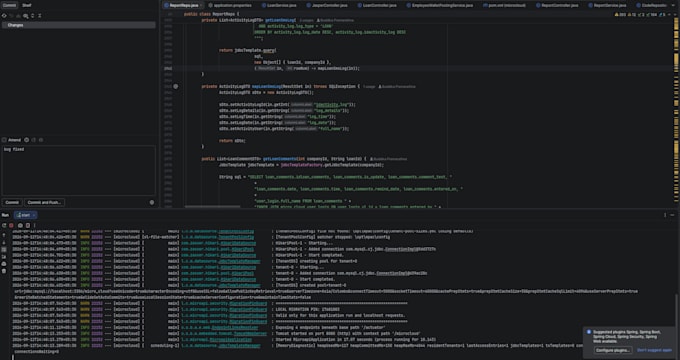680x360 pixels.
Task: Close the ReportRepo.java tab
Action: [x=201, y=5]
